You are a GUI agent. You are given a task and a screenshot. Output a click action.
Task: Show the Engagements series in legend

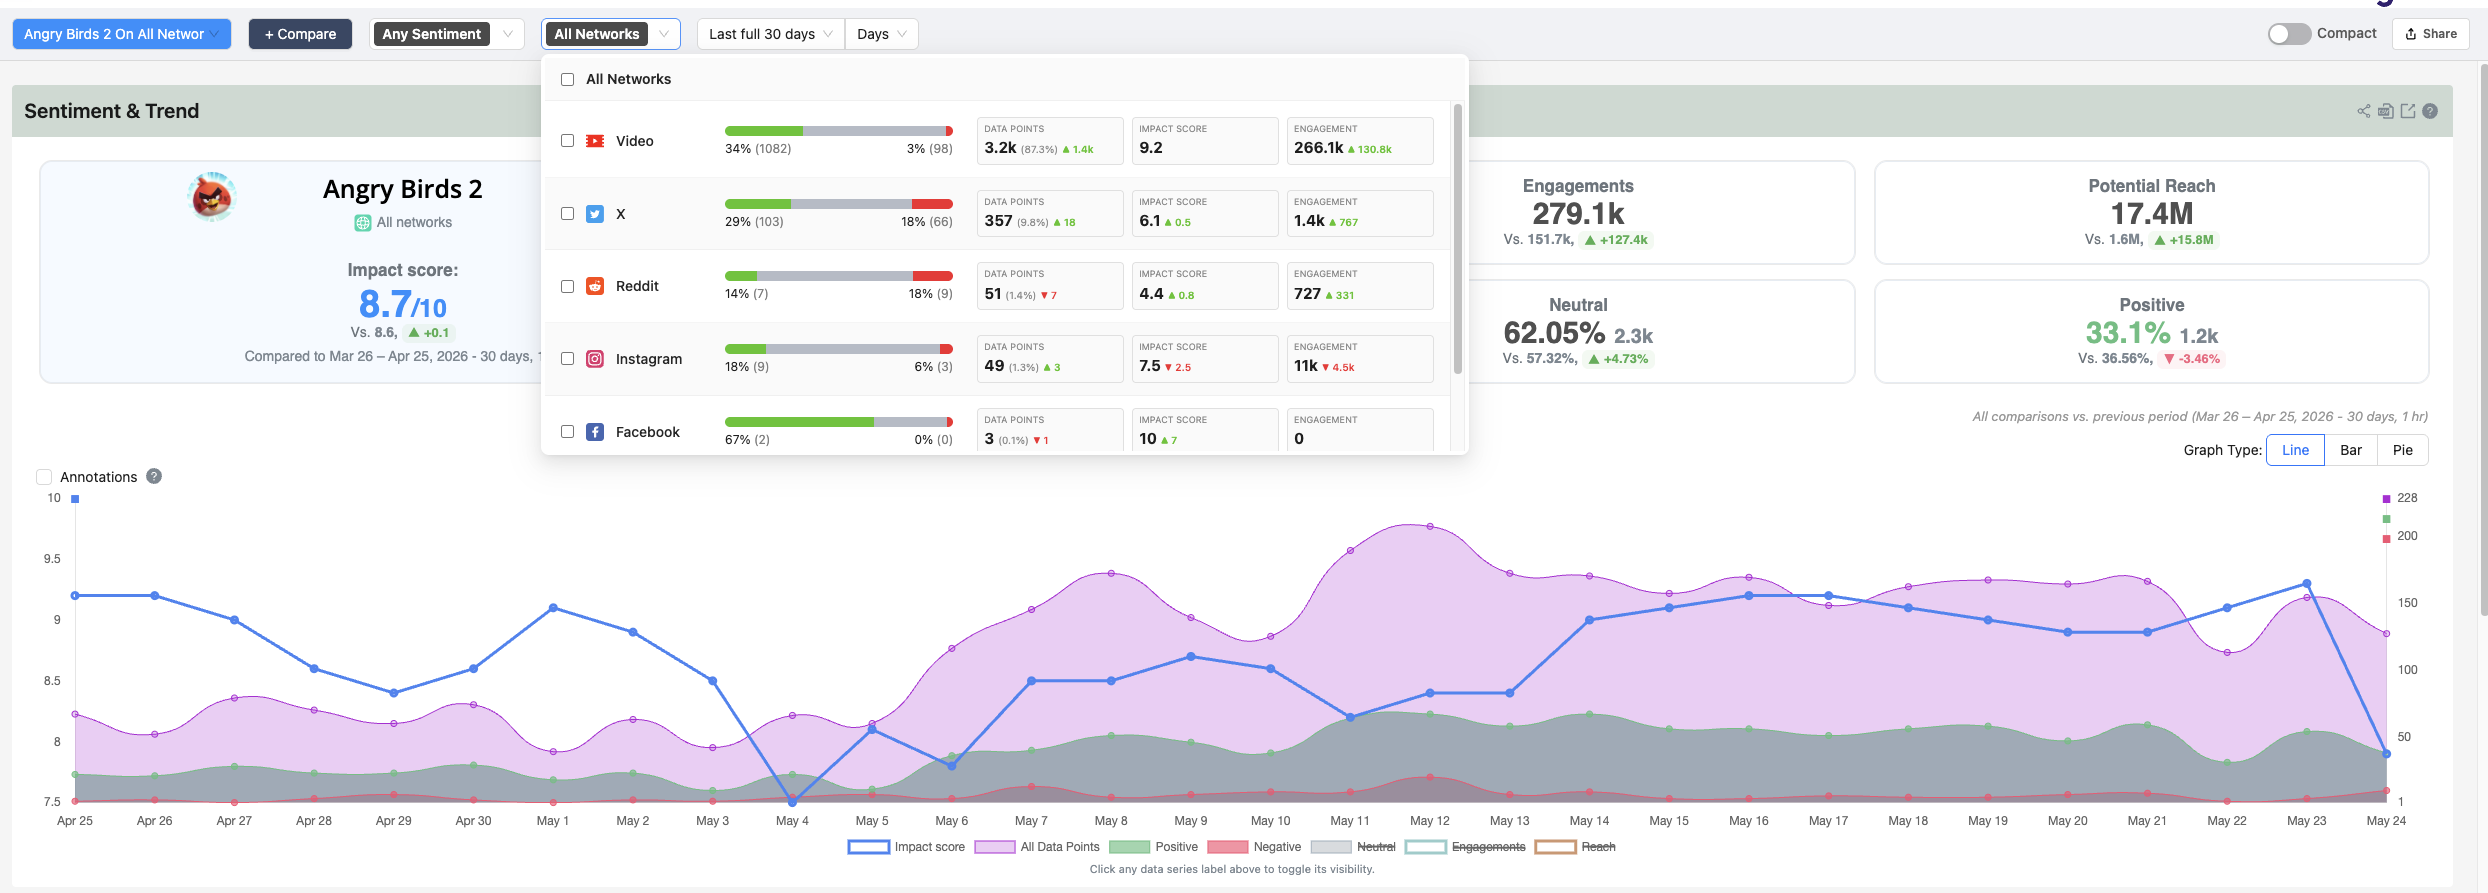tap(1466, 847)
